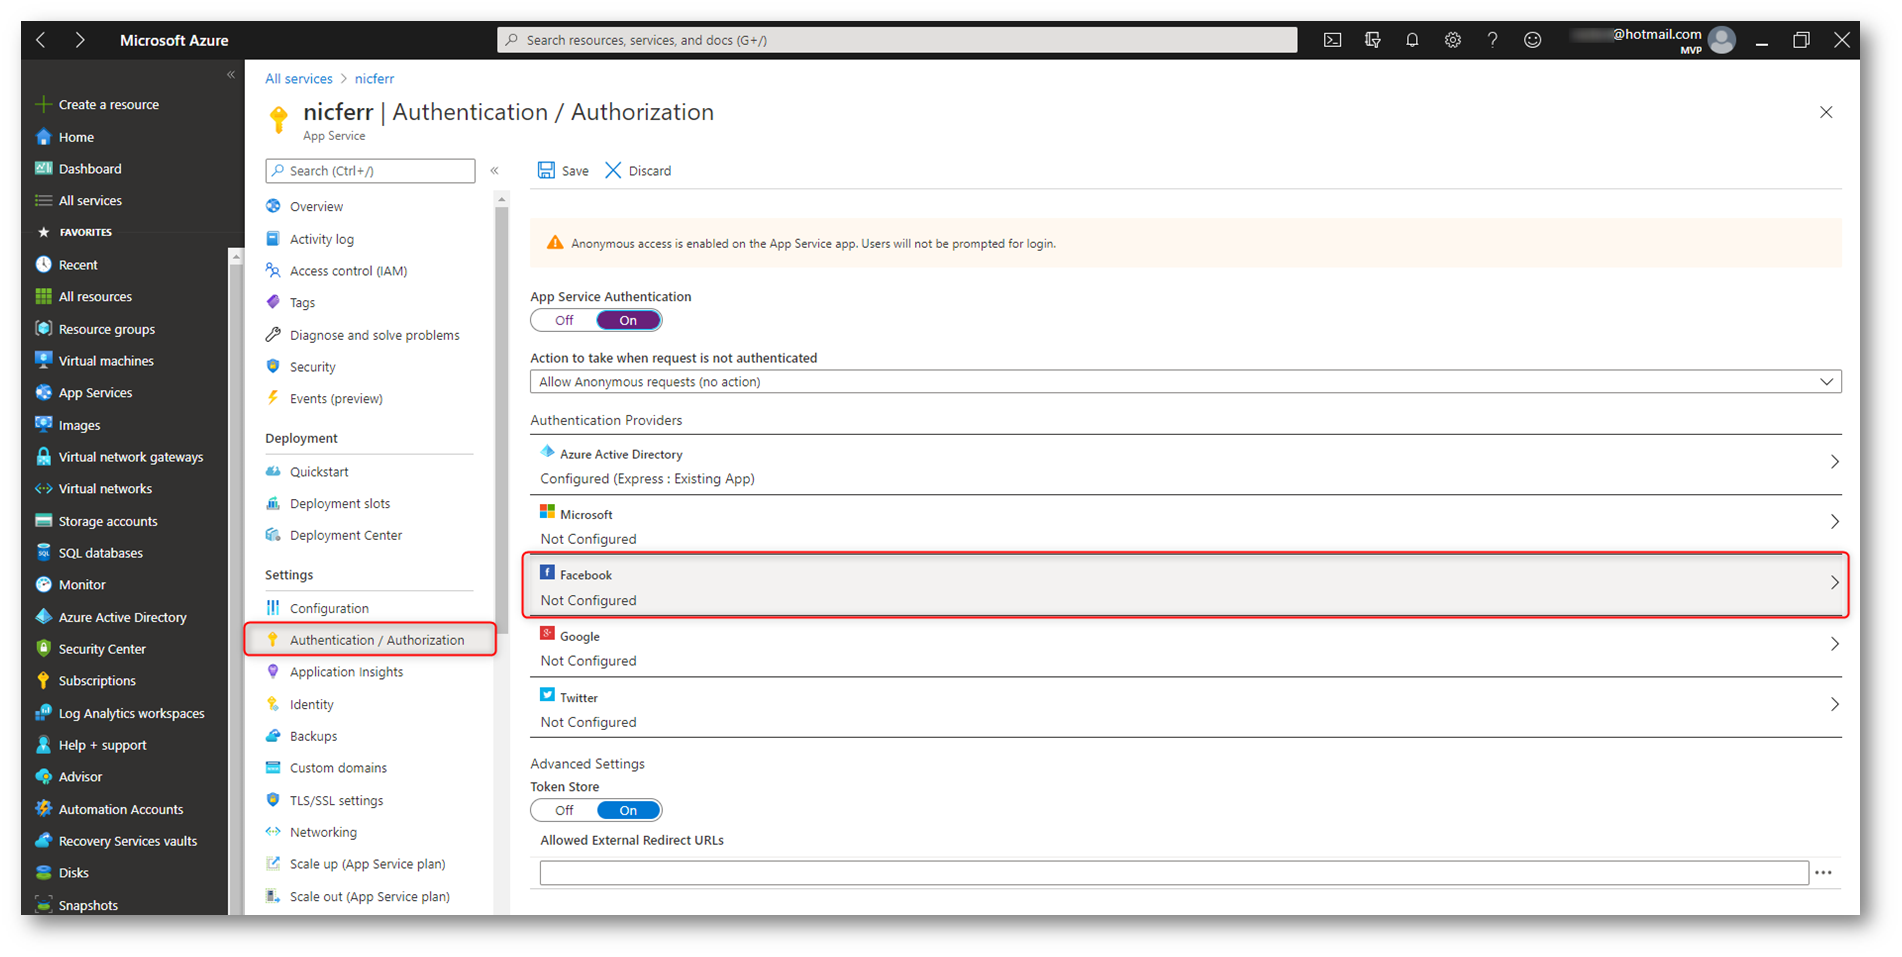Open the feedback smiley icon
1902x957 pixels.
(x=1532, y=40)
